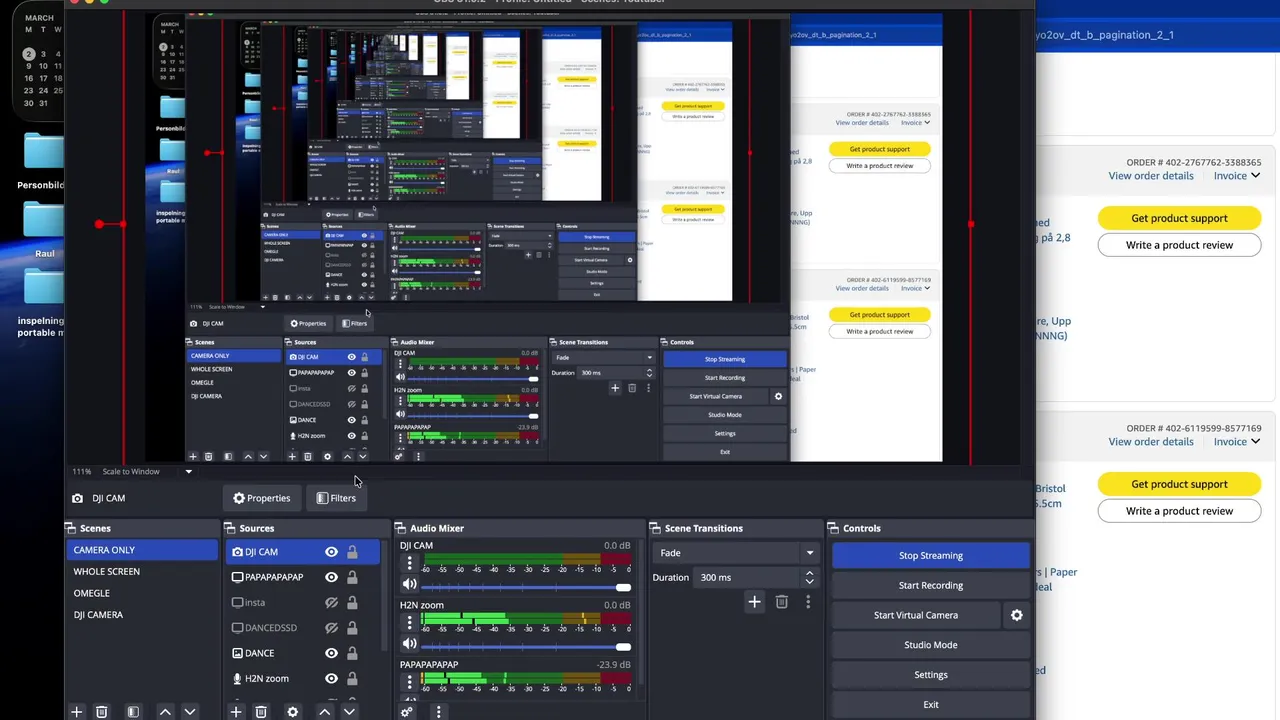
Task: Click Write a product review for order 402-2767762-3388365
Action: point(1179,245)
